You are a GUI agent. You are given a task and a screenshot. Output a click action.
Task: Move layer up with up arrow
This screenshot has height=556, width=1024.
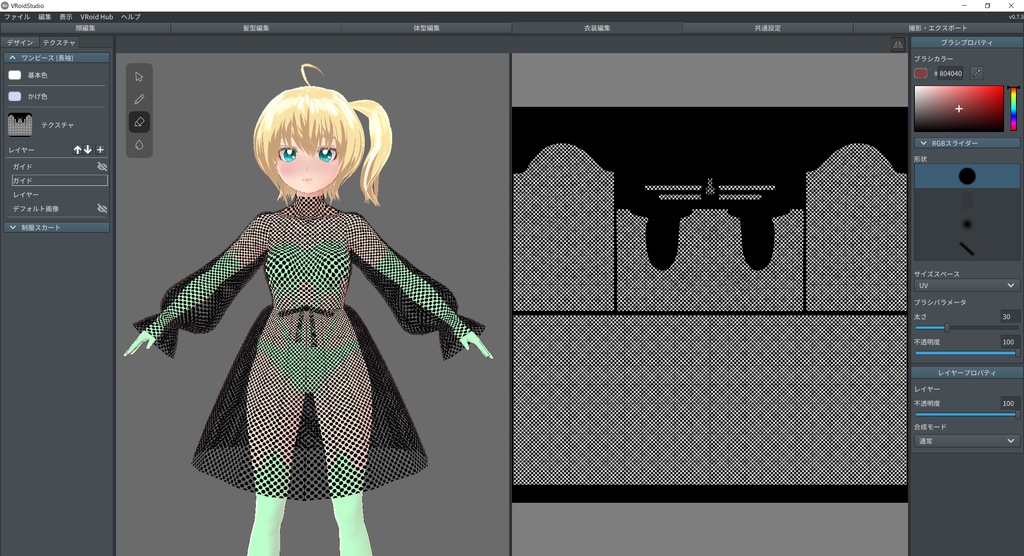[77, 150]
